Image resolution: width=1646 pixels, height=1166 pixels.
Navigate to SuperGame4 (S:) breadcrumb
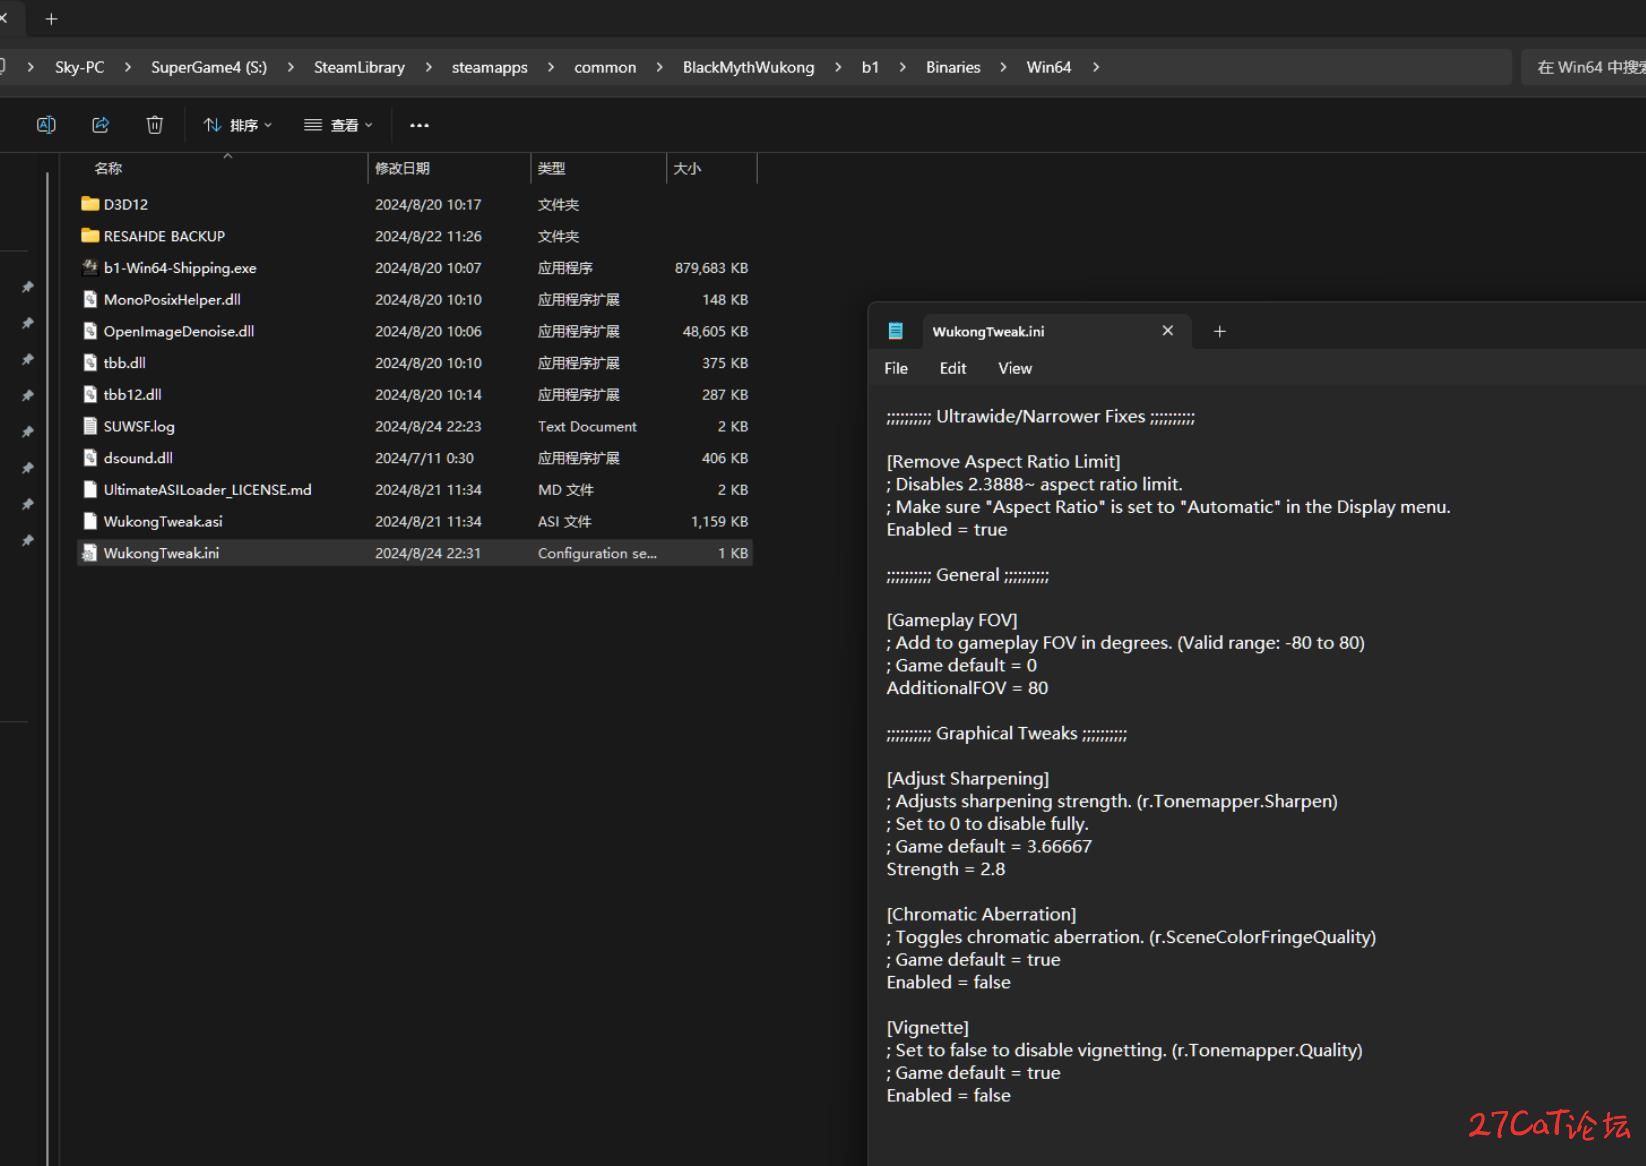209,67
